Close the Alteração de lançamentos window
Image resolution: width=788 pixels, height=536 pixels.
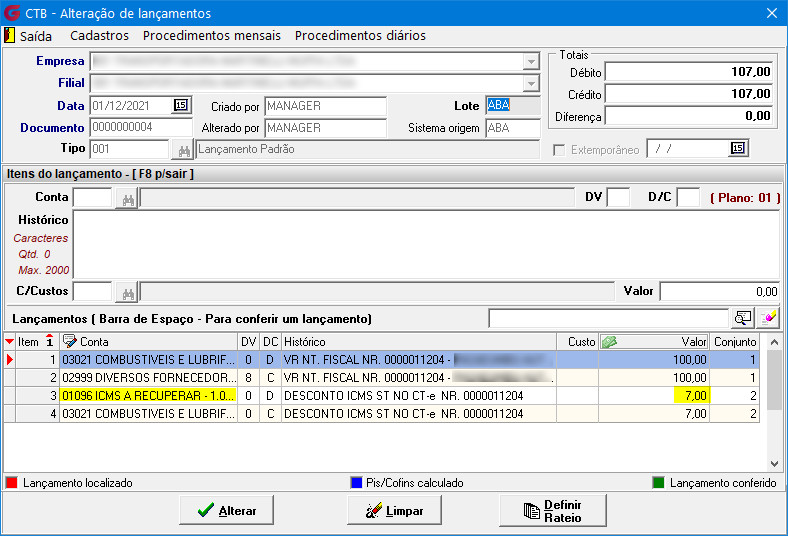click(772, 13)
